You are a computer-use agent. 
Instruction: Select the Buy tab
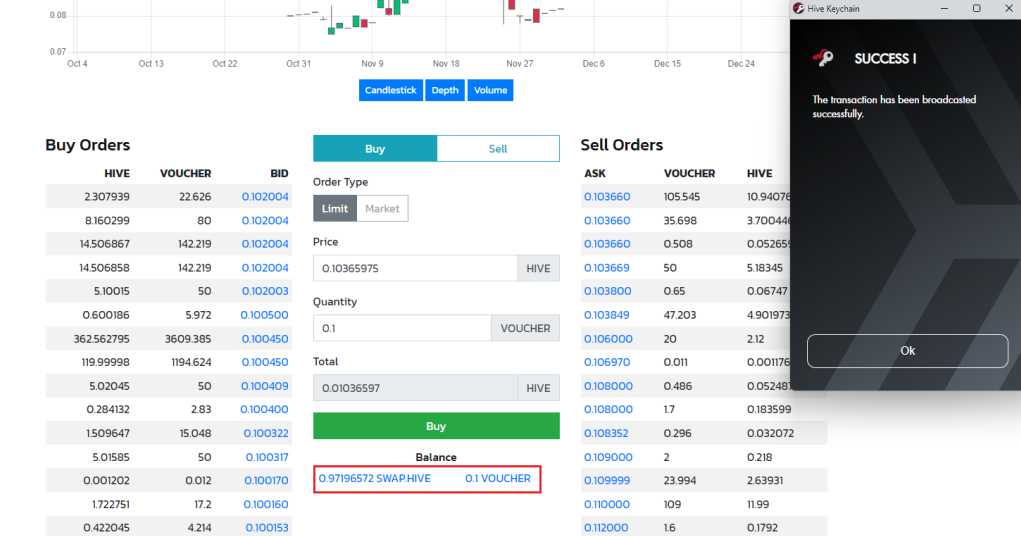[375, 148]
